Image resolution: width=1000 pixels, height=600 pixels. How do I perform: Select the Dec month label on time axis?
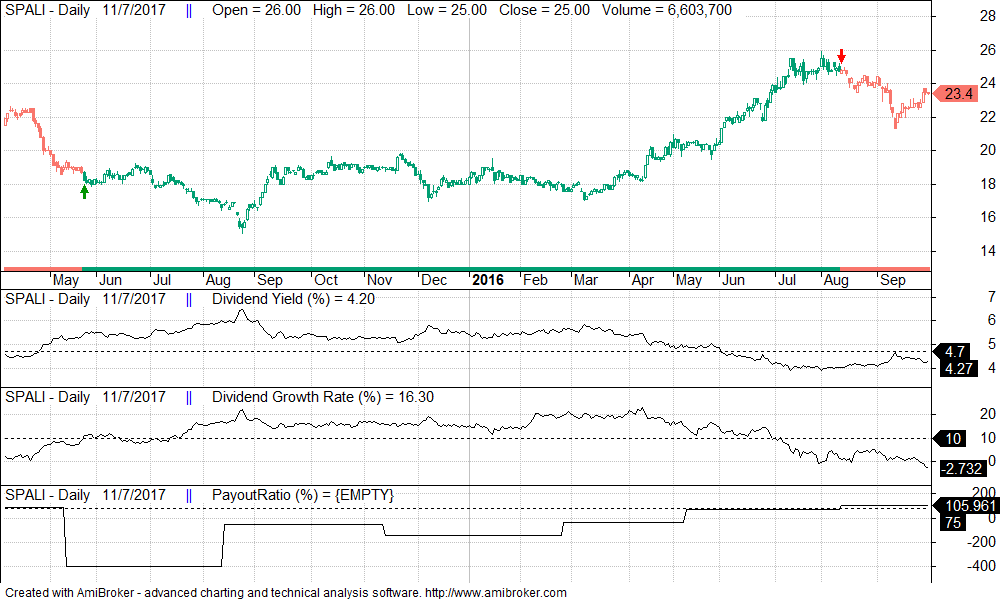(433, 280)
